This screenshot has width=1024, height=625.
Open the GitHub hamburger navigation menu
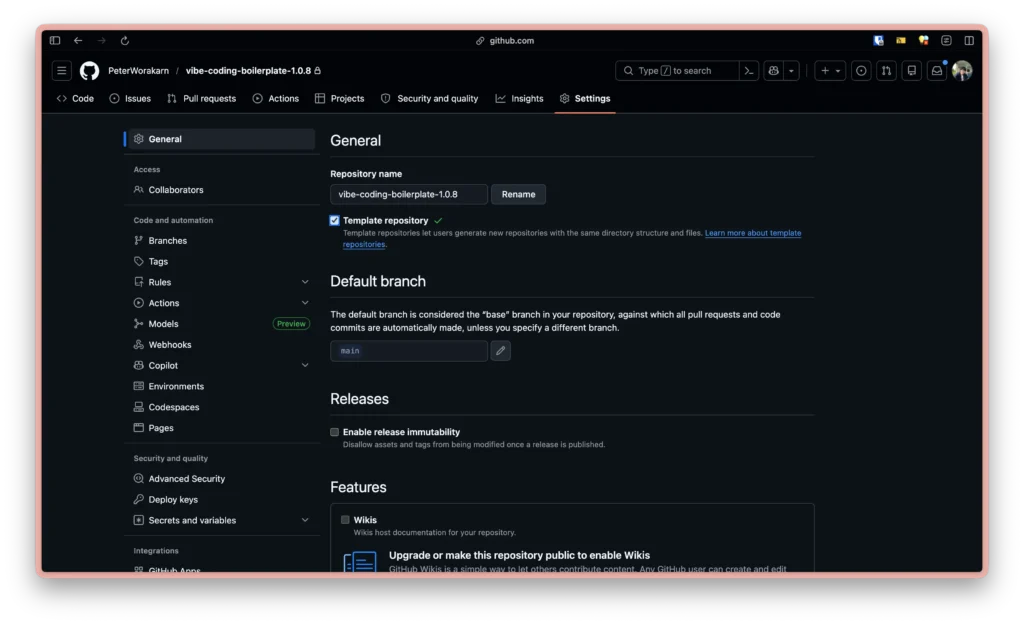click(61, 71)
